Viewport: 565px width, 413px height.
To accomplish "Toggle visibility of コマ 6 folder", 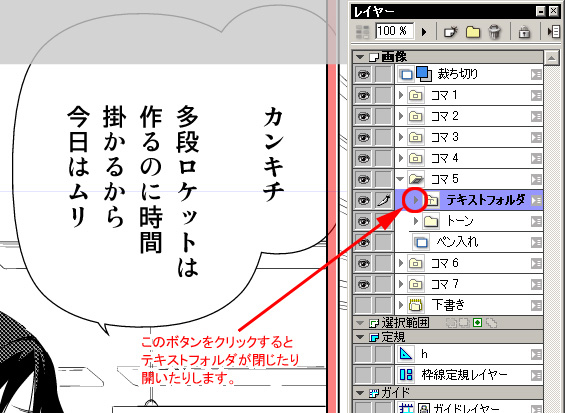I will pyautogui.click(x=364, y=263).
